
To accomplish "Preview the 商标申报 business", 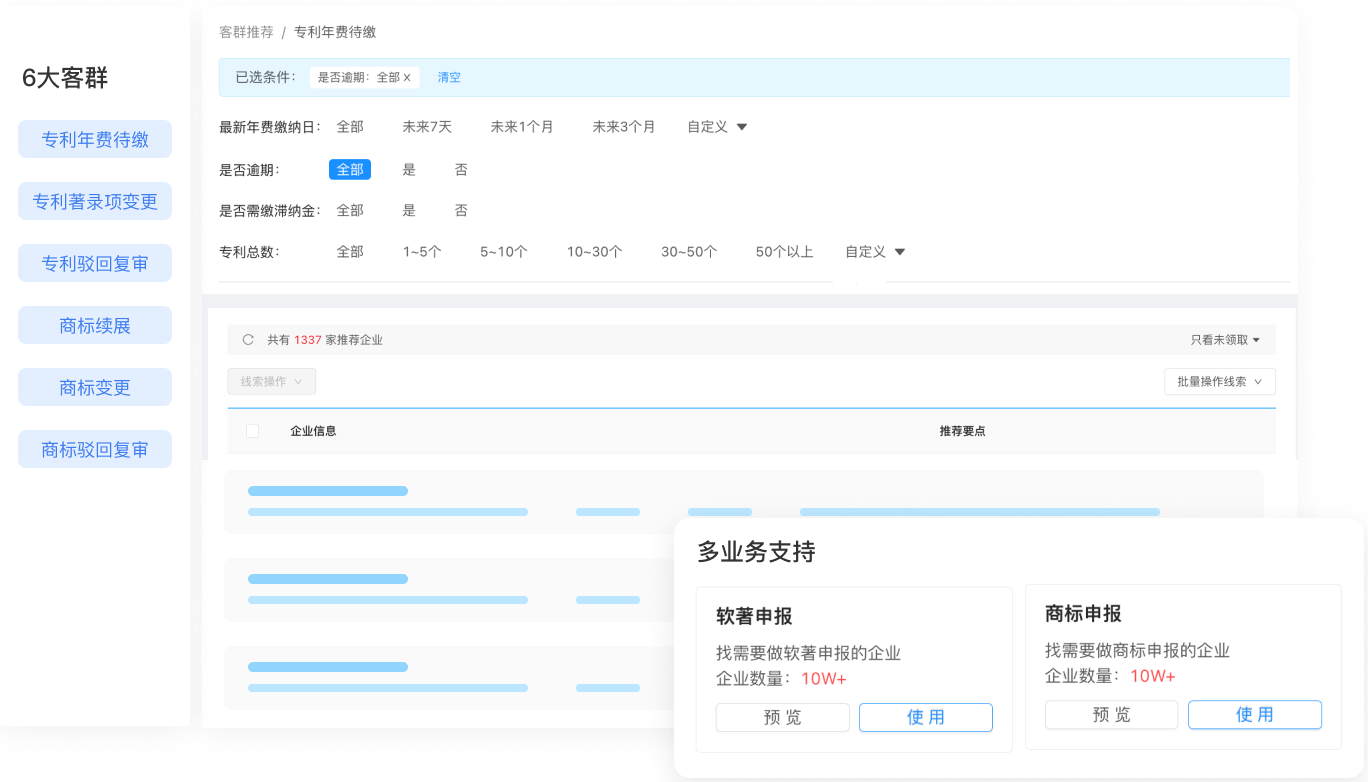I will click(x=1112, y=715).
